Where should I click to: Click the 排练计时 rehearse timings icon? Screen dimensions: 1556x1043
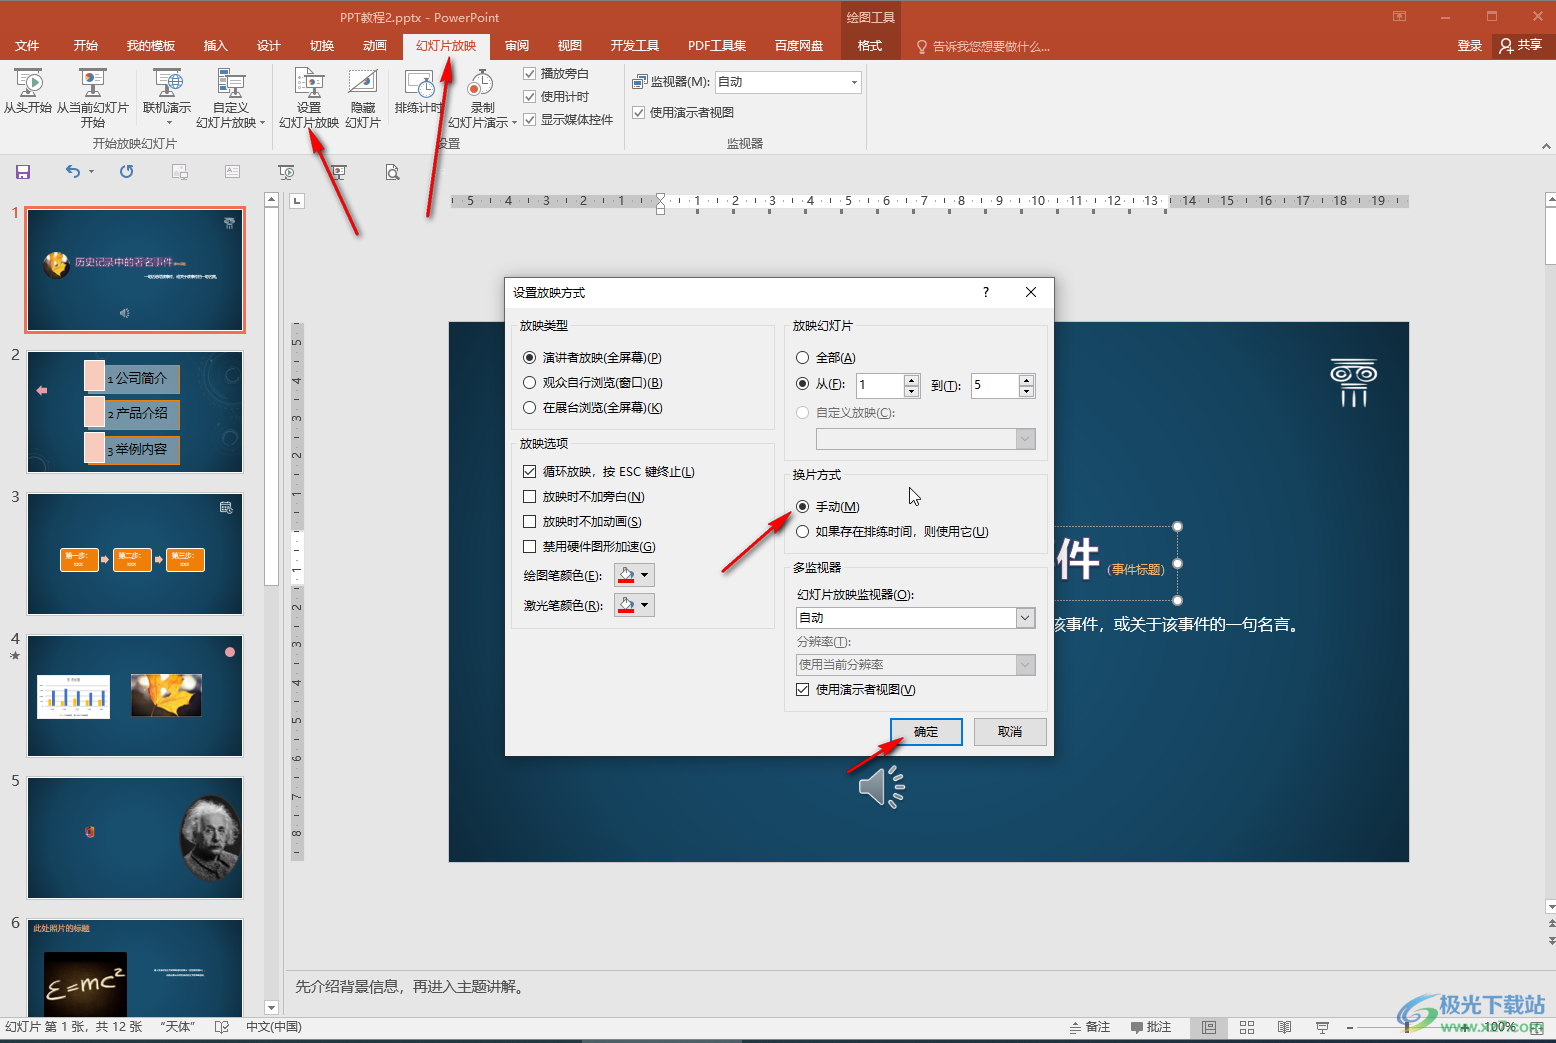(418, 84)
